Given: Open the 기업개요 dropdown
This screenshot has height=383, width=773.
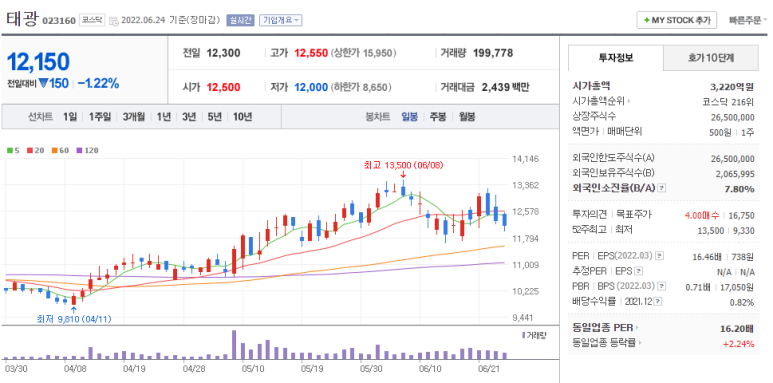Looking at the screenshot, I should click(x=281, y=20).
